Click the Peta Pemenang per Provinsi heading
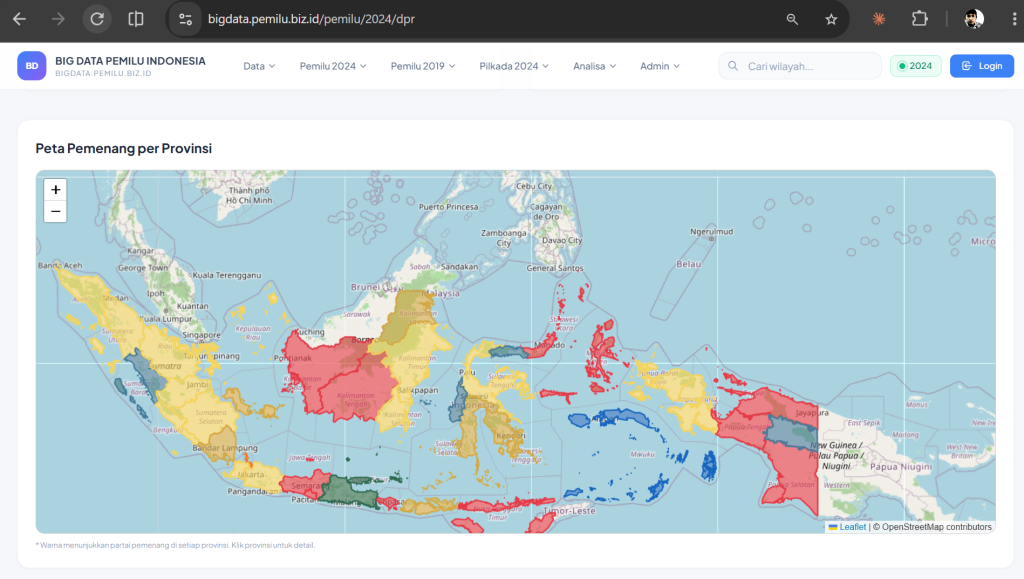The image size is (1024, 579). 123,148
